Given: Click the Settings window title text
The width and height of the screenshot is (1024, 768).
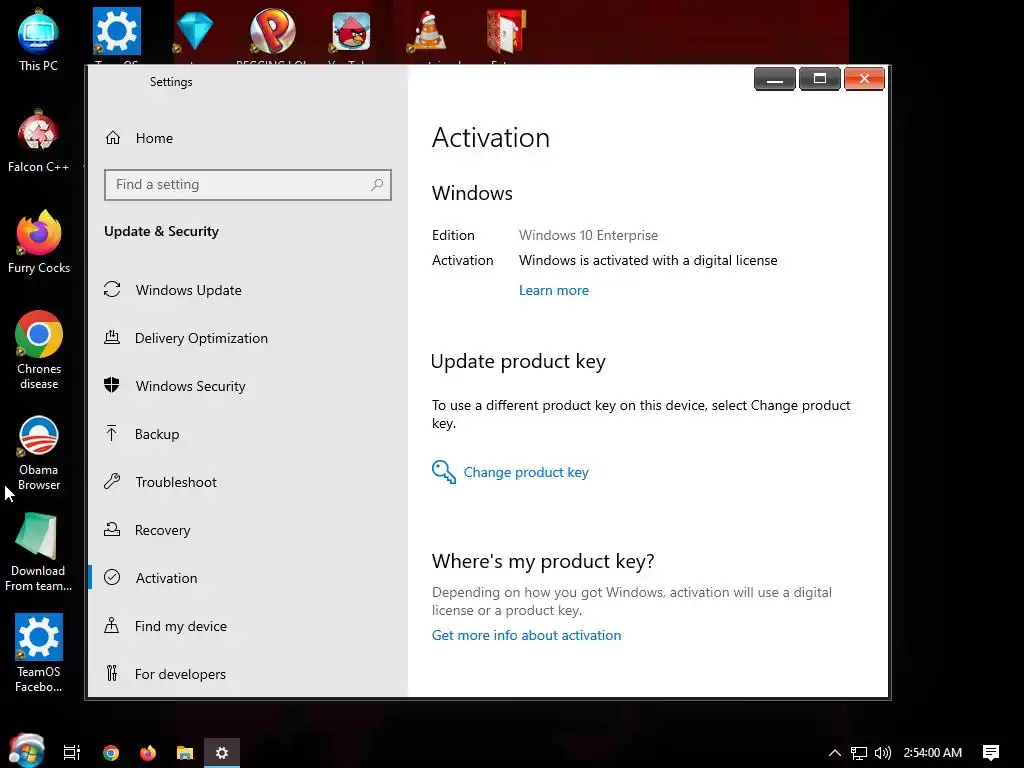Looking at the screenshot, I should pyautogui.click(x=171, y=82).
